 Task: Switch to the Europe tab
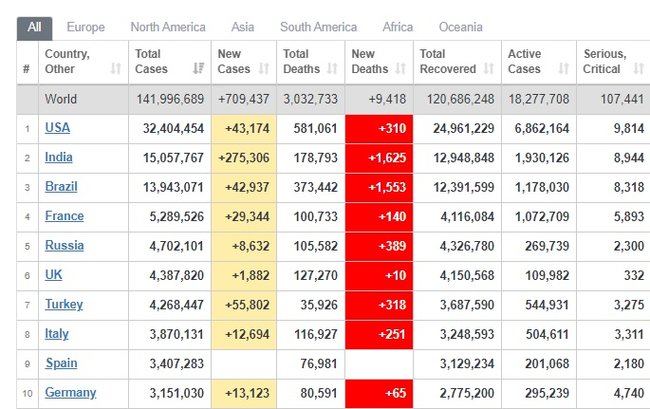tap(85, 27)
